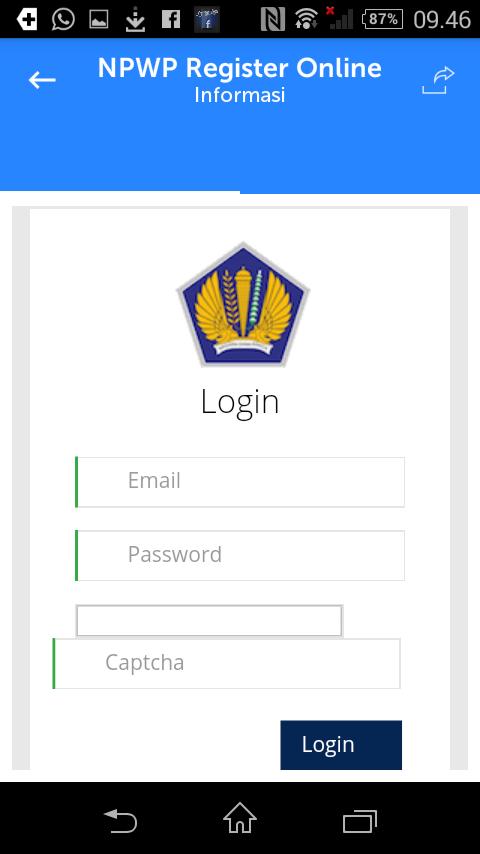Tap the Ministry of Finance pentagon logo
Screen dimensions: 480x854
coord(243,304)
